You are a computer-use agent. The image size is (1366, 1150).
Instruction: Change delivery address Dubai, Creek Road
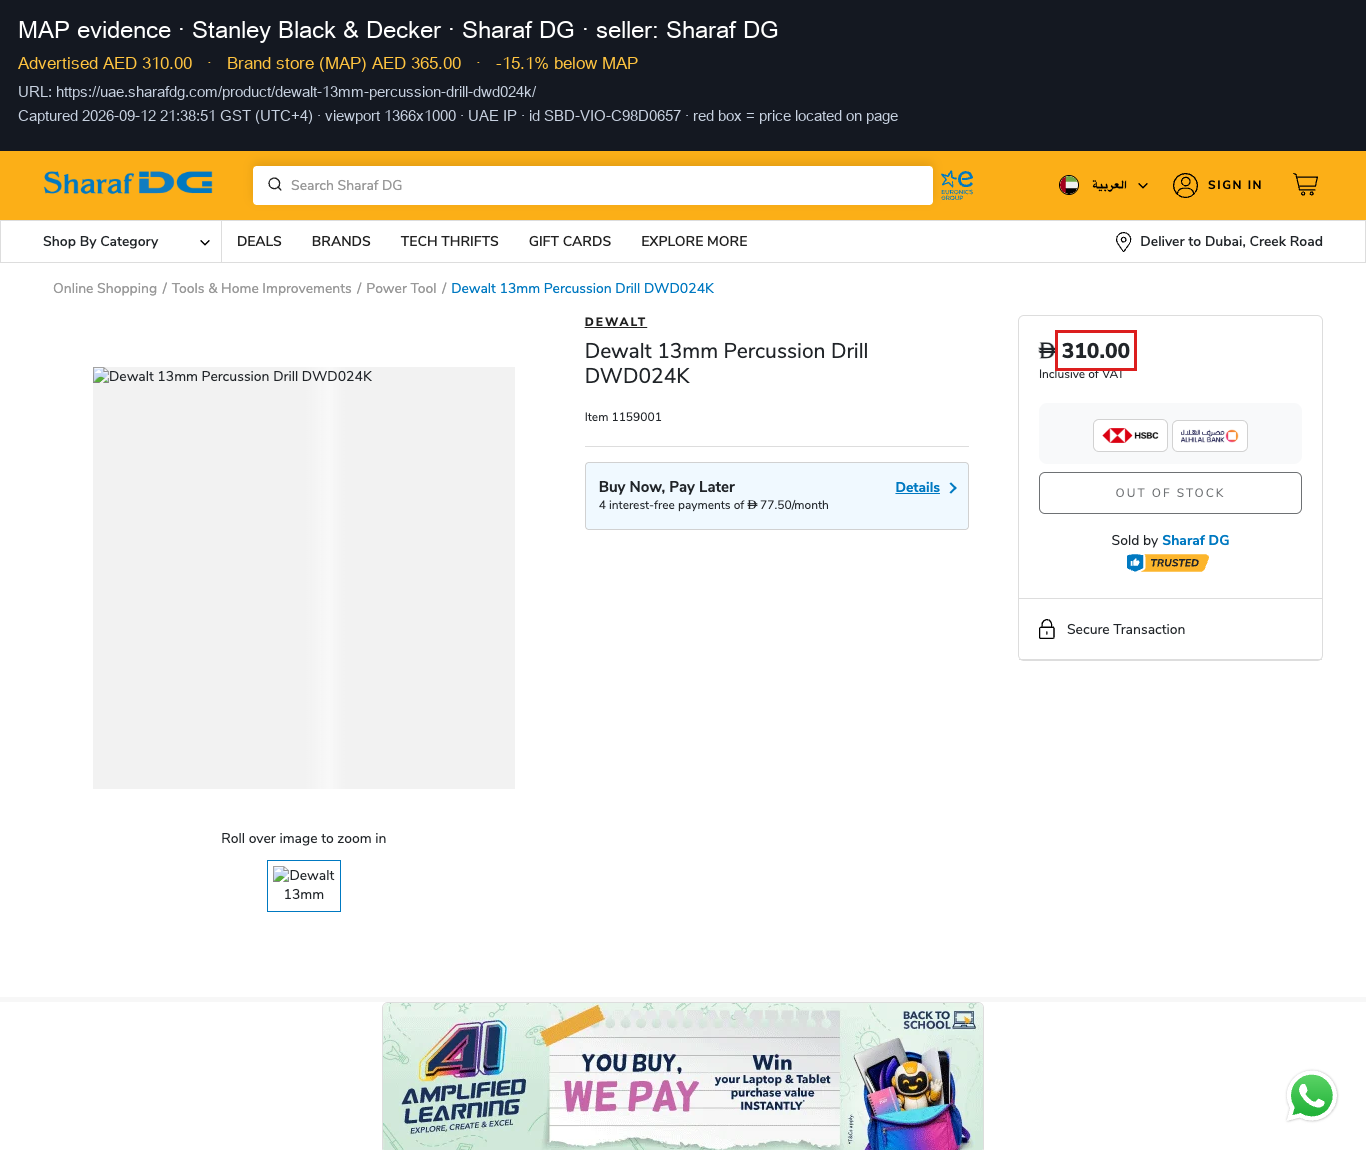click(1231, 242)
